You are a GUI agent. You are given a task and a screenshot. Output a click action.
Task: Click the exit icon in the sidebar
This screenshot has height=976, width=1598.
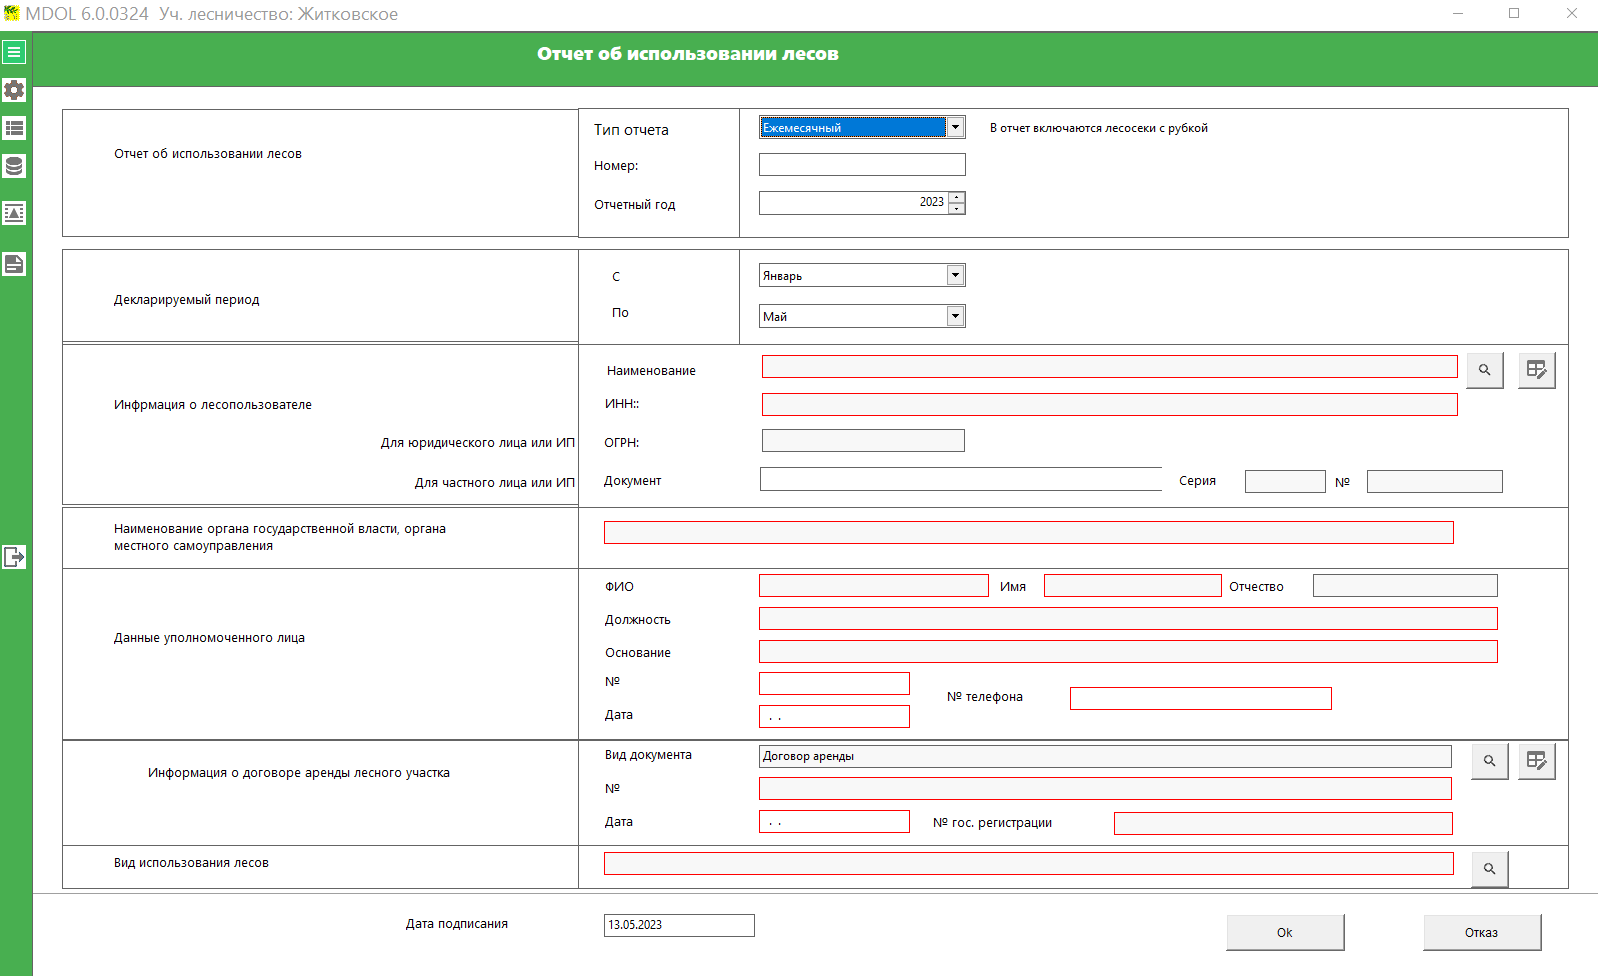pos(14,557)
